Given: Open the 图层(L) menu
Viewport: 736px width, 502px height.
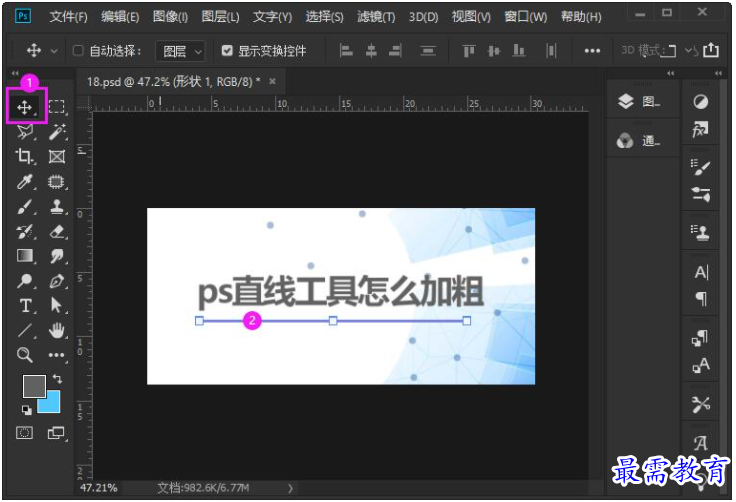Looking at the screenshot, I should tap(220, 17).
